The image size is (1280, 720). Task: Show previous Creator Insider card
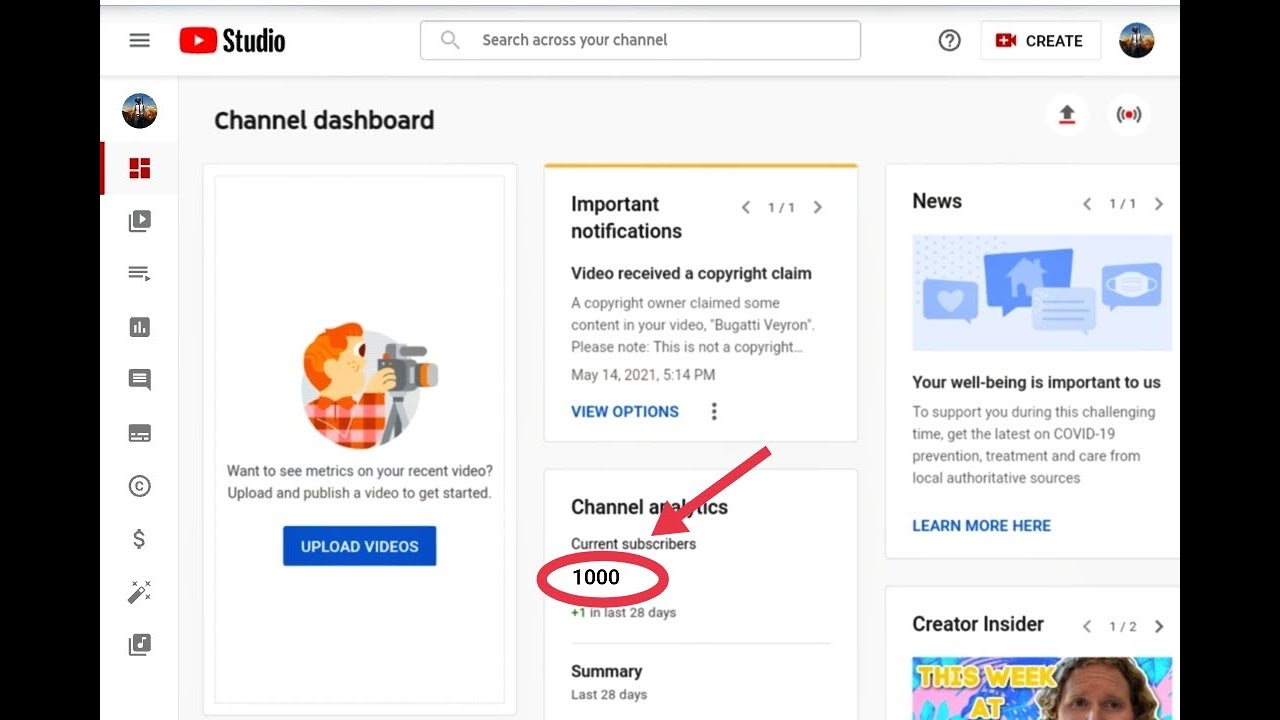(x=1087, y=626)
